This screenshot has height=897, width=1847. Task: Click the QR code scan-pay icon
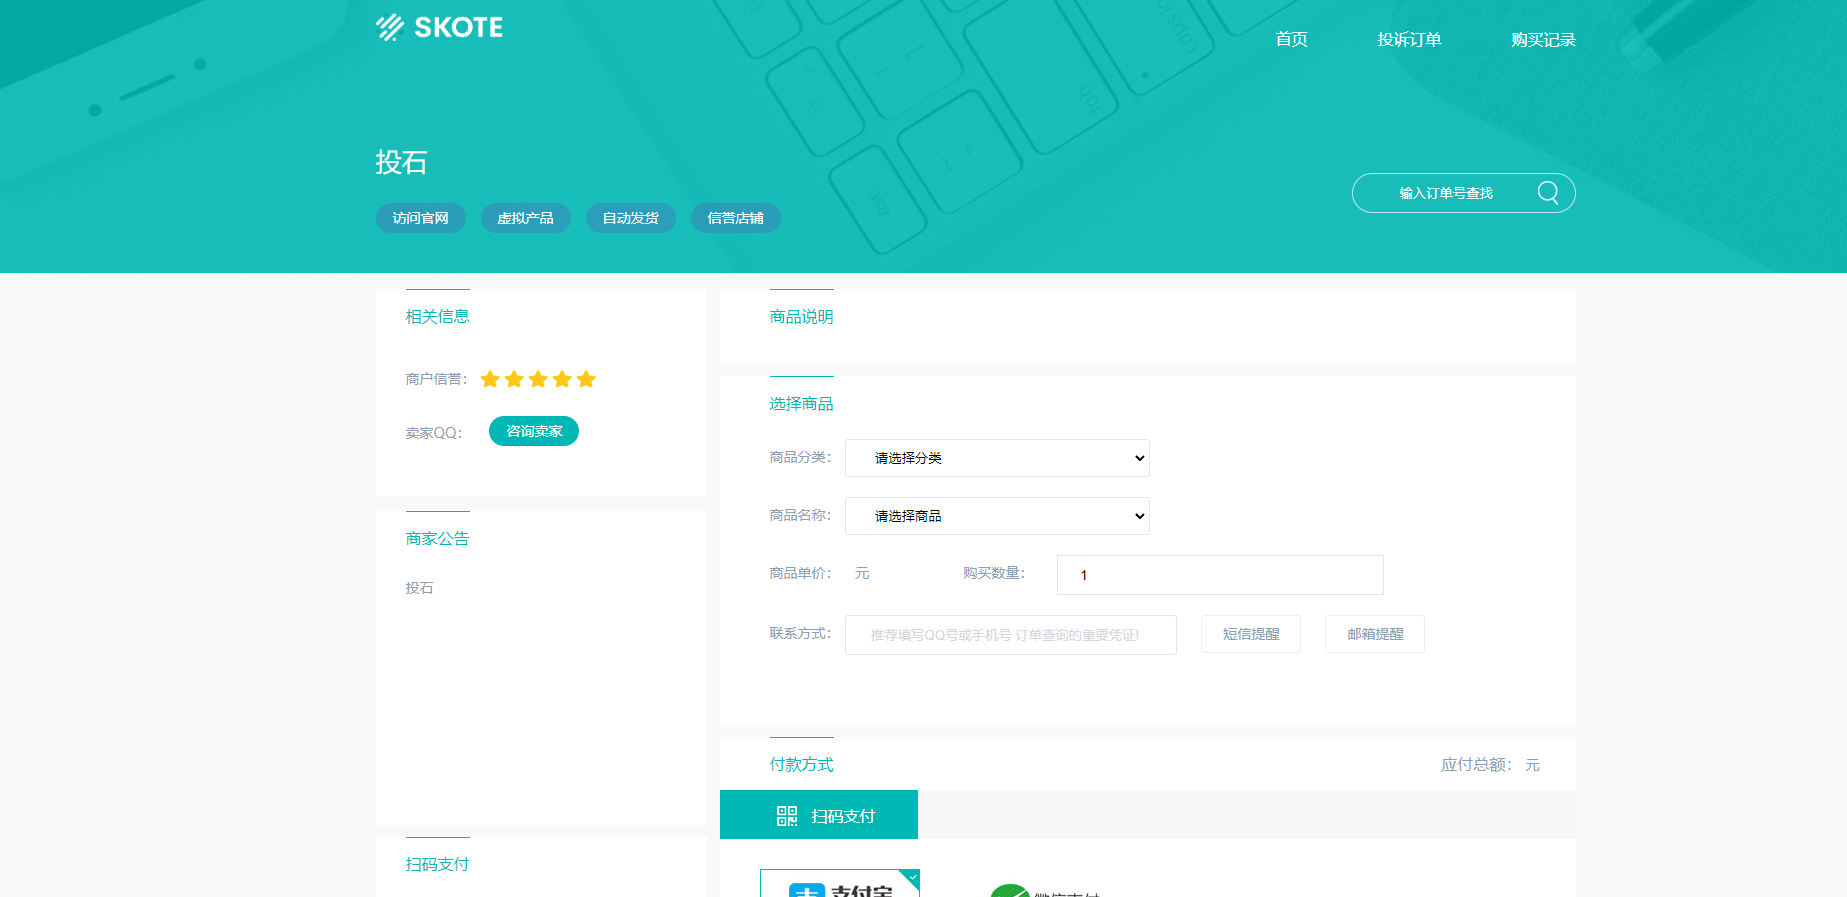pos(787,816)
